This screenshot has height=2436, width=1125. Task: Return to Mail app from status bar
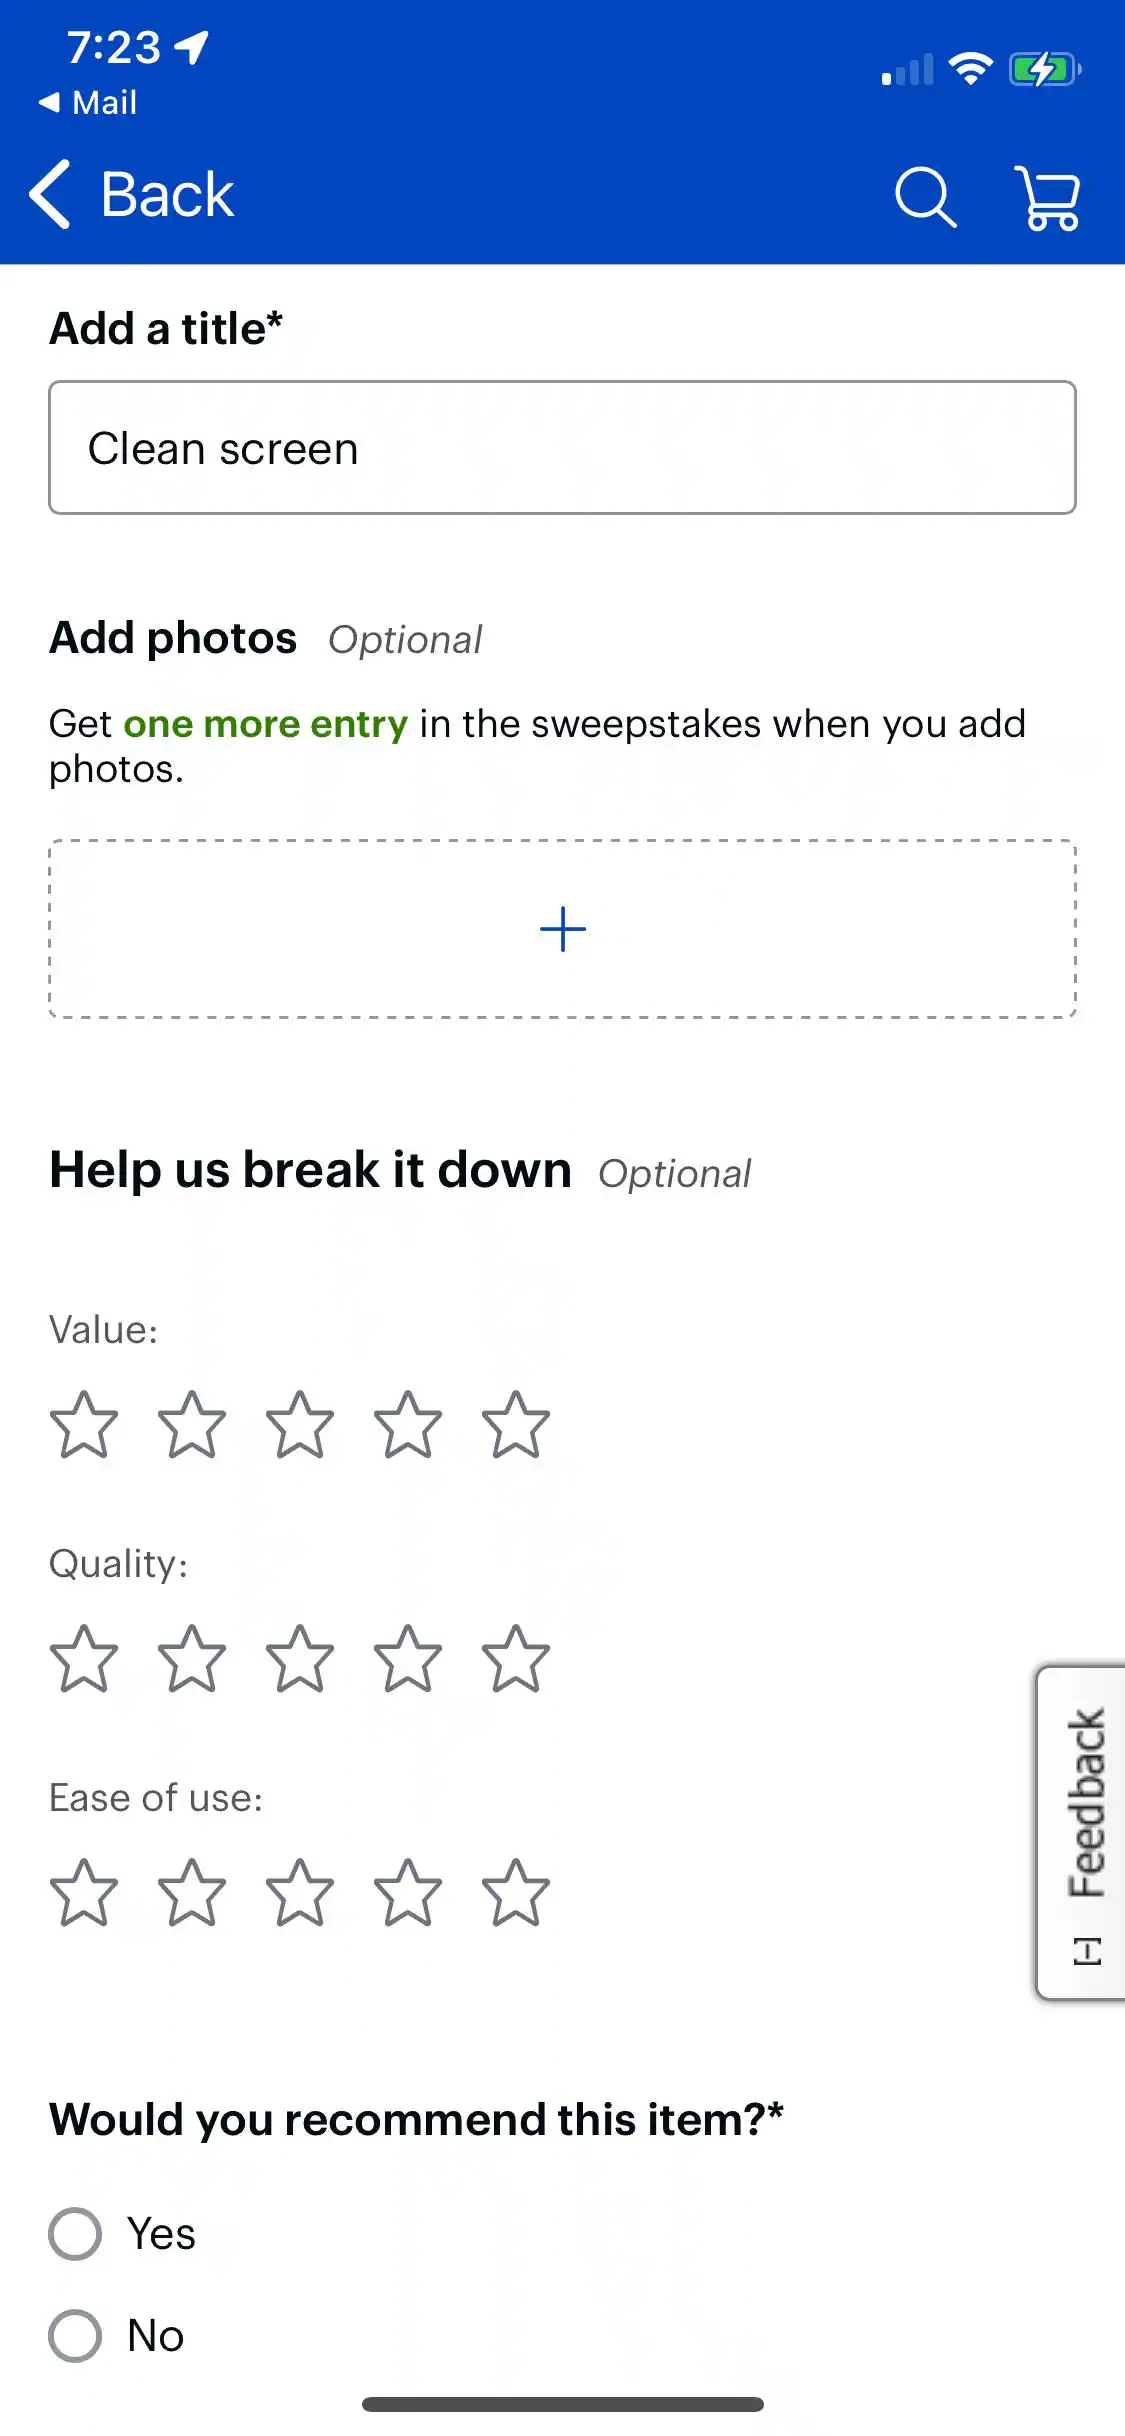coord(88,102)
